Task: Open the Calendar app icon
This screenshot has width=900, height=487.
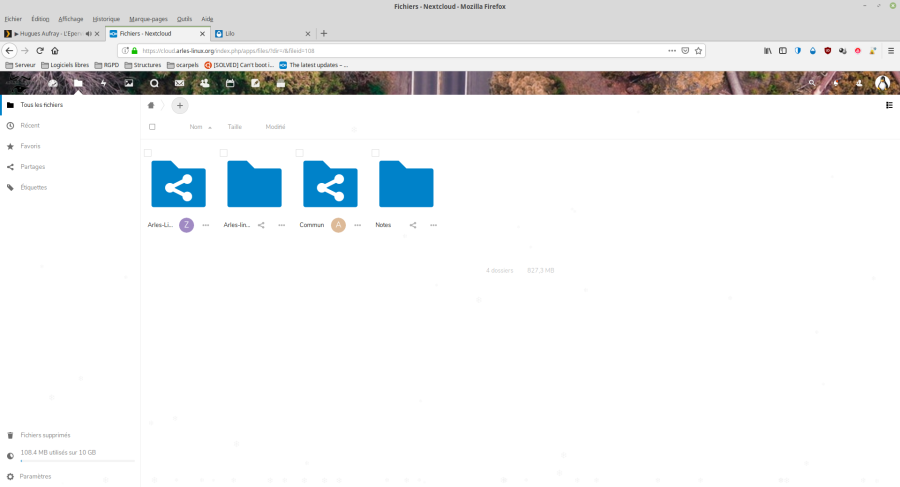Action: (230, 83)
